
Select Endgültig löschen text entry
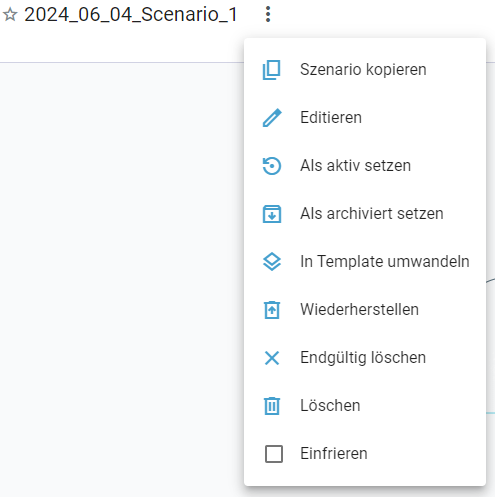pos(363,358)
